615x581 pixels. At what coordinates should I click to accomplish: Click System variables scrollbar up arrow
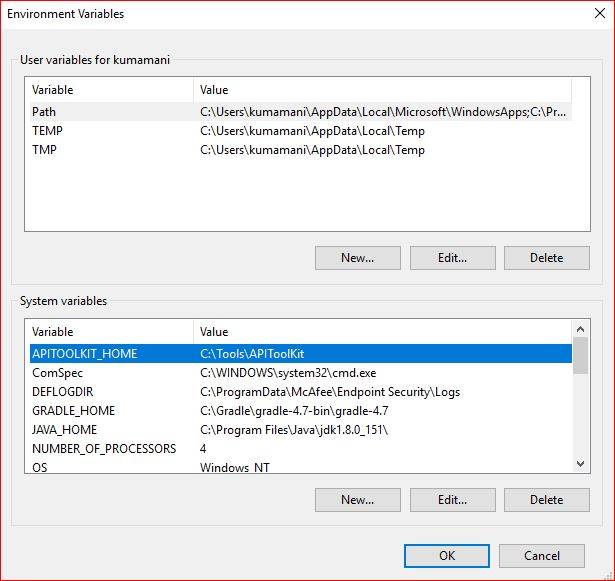point(580,329)
